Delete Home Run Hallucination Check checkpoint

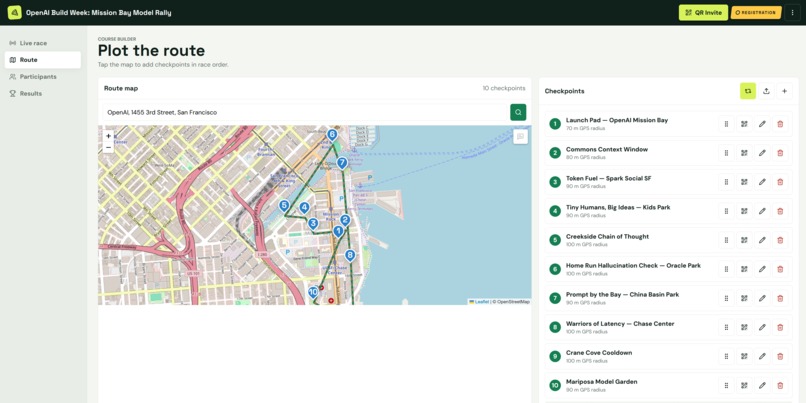(x=780, y=269)
